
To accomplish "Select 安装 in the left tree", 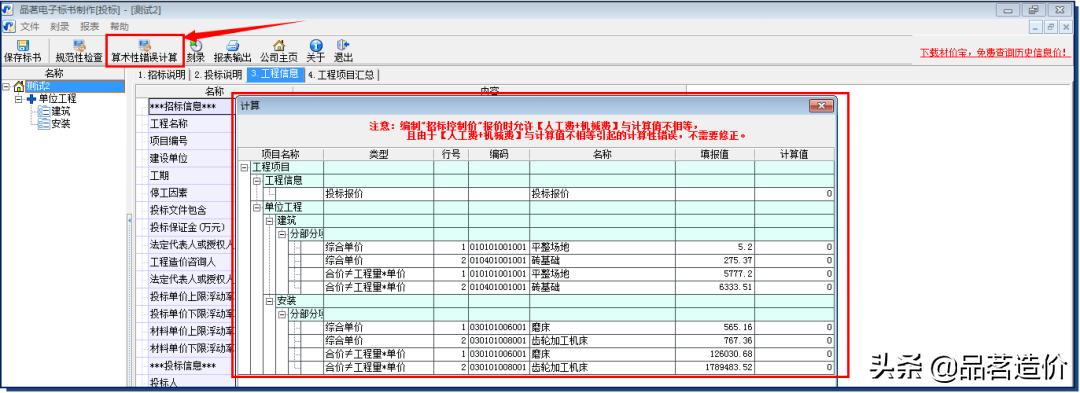I will click(x=61, y=124).
